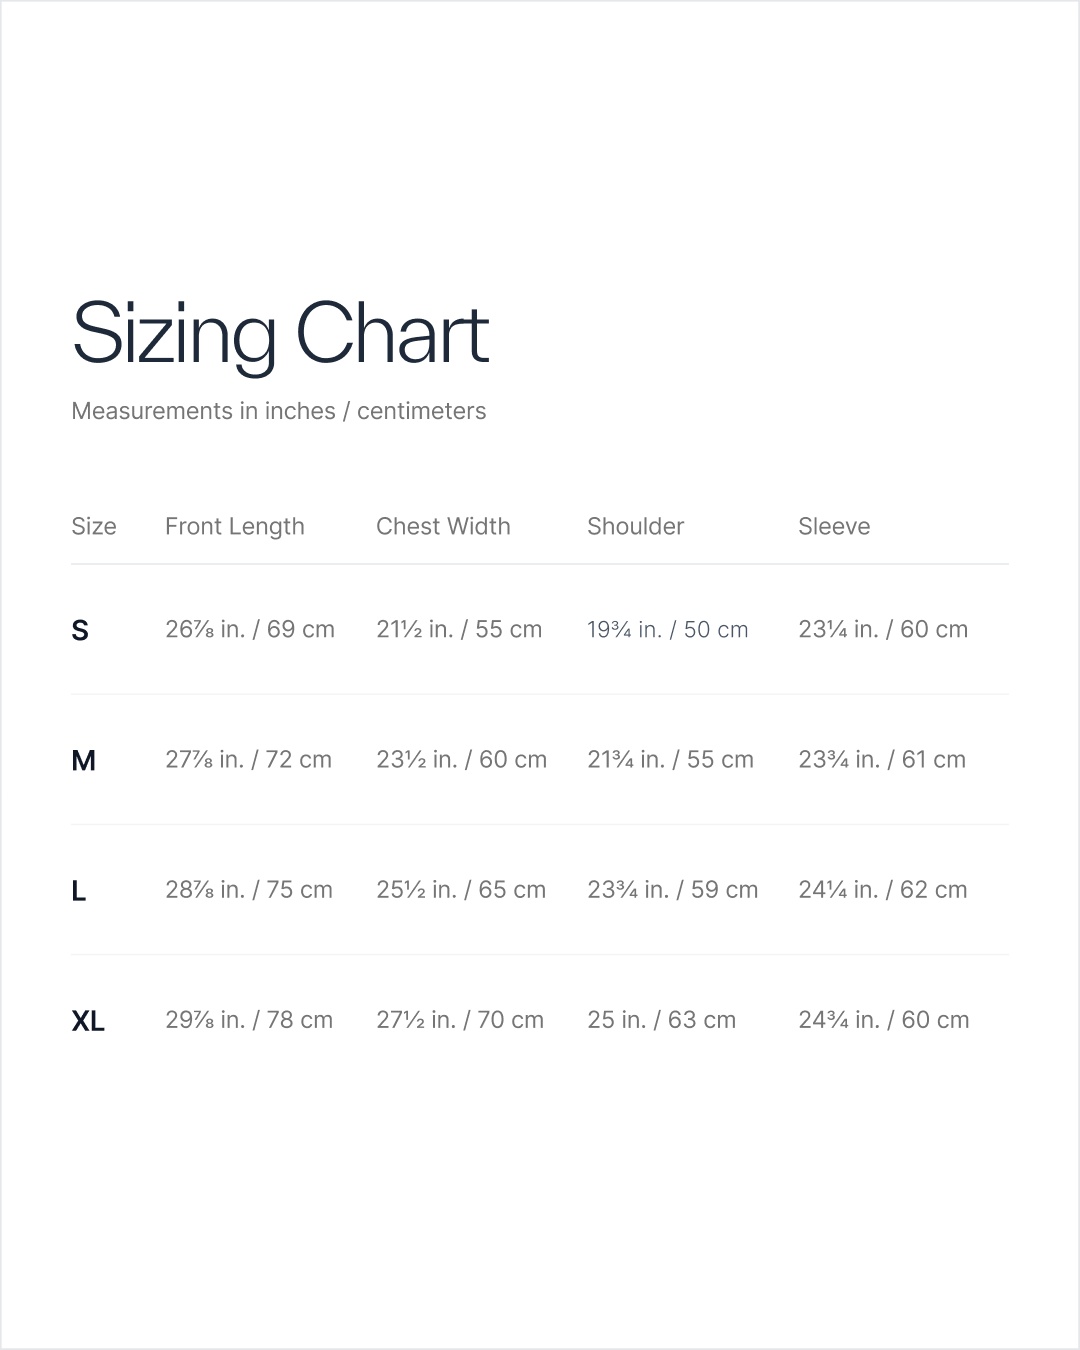
Task: Click the S size row label
Action: click(80, 630)
